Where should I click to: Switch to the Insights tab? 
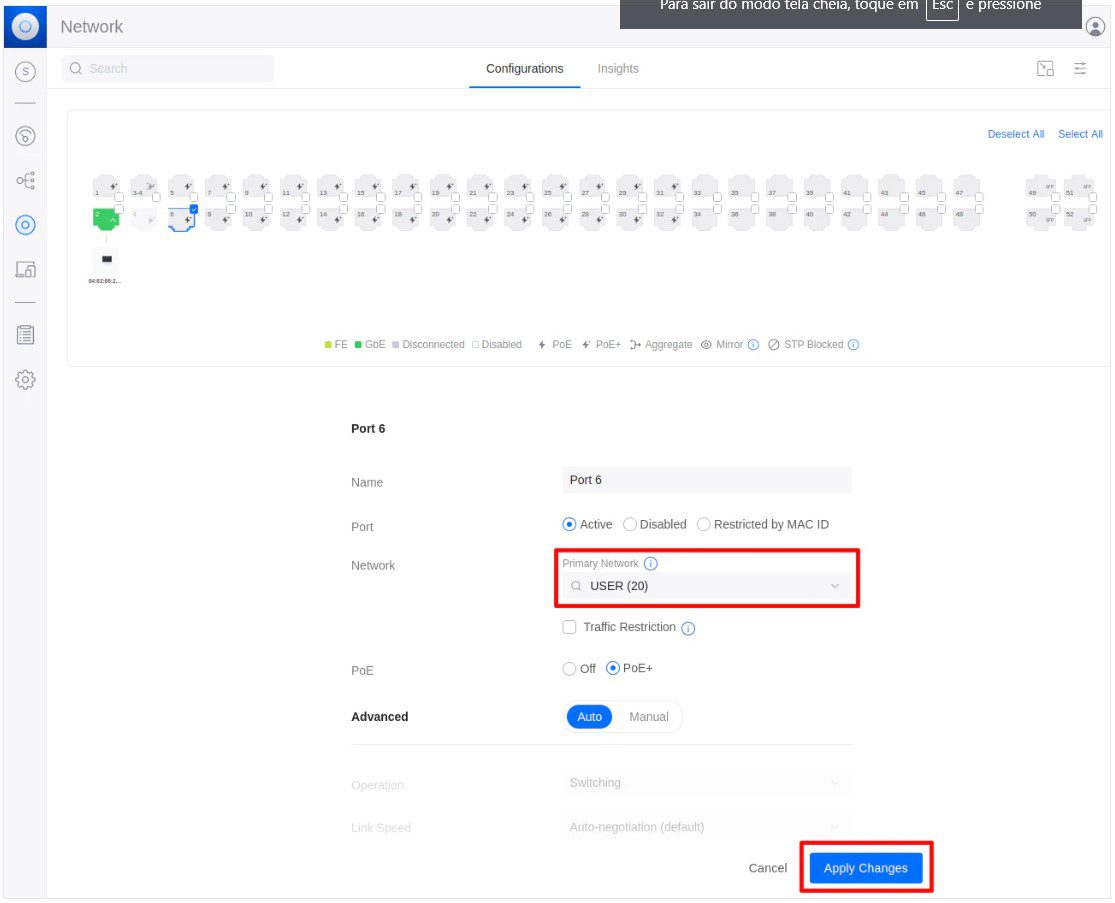618,69
